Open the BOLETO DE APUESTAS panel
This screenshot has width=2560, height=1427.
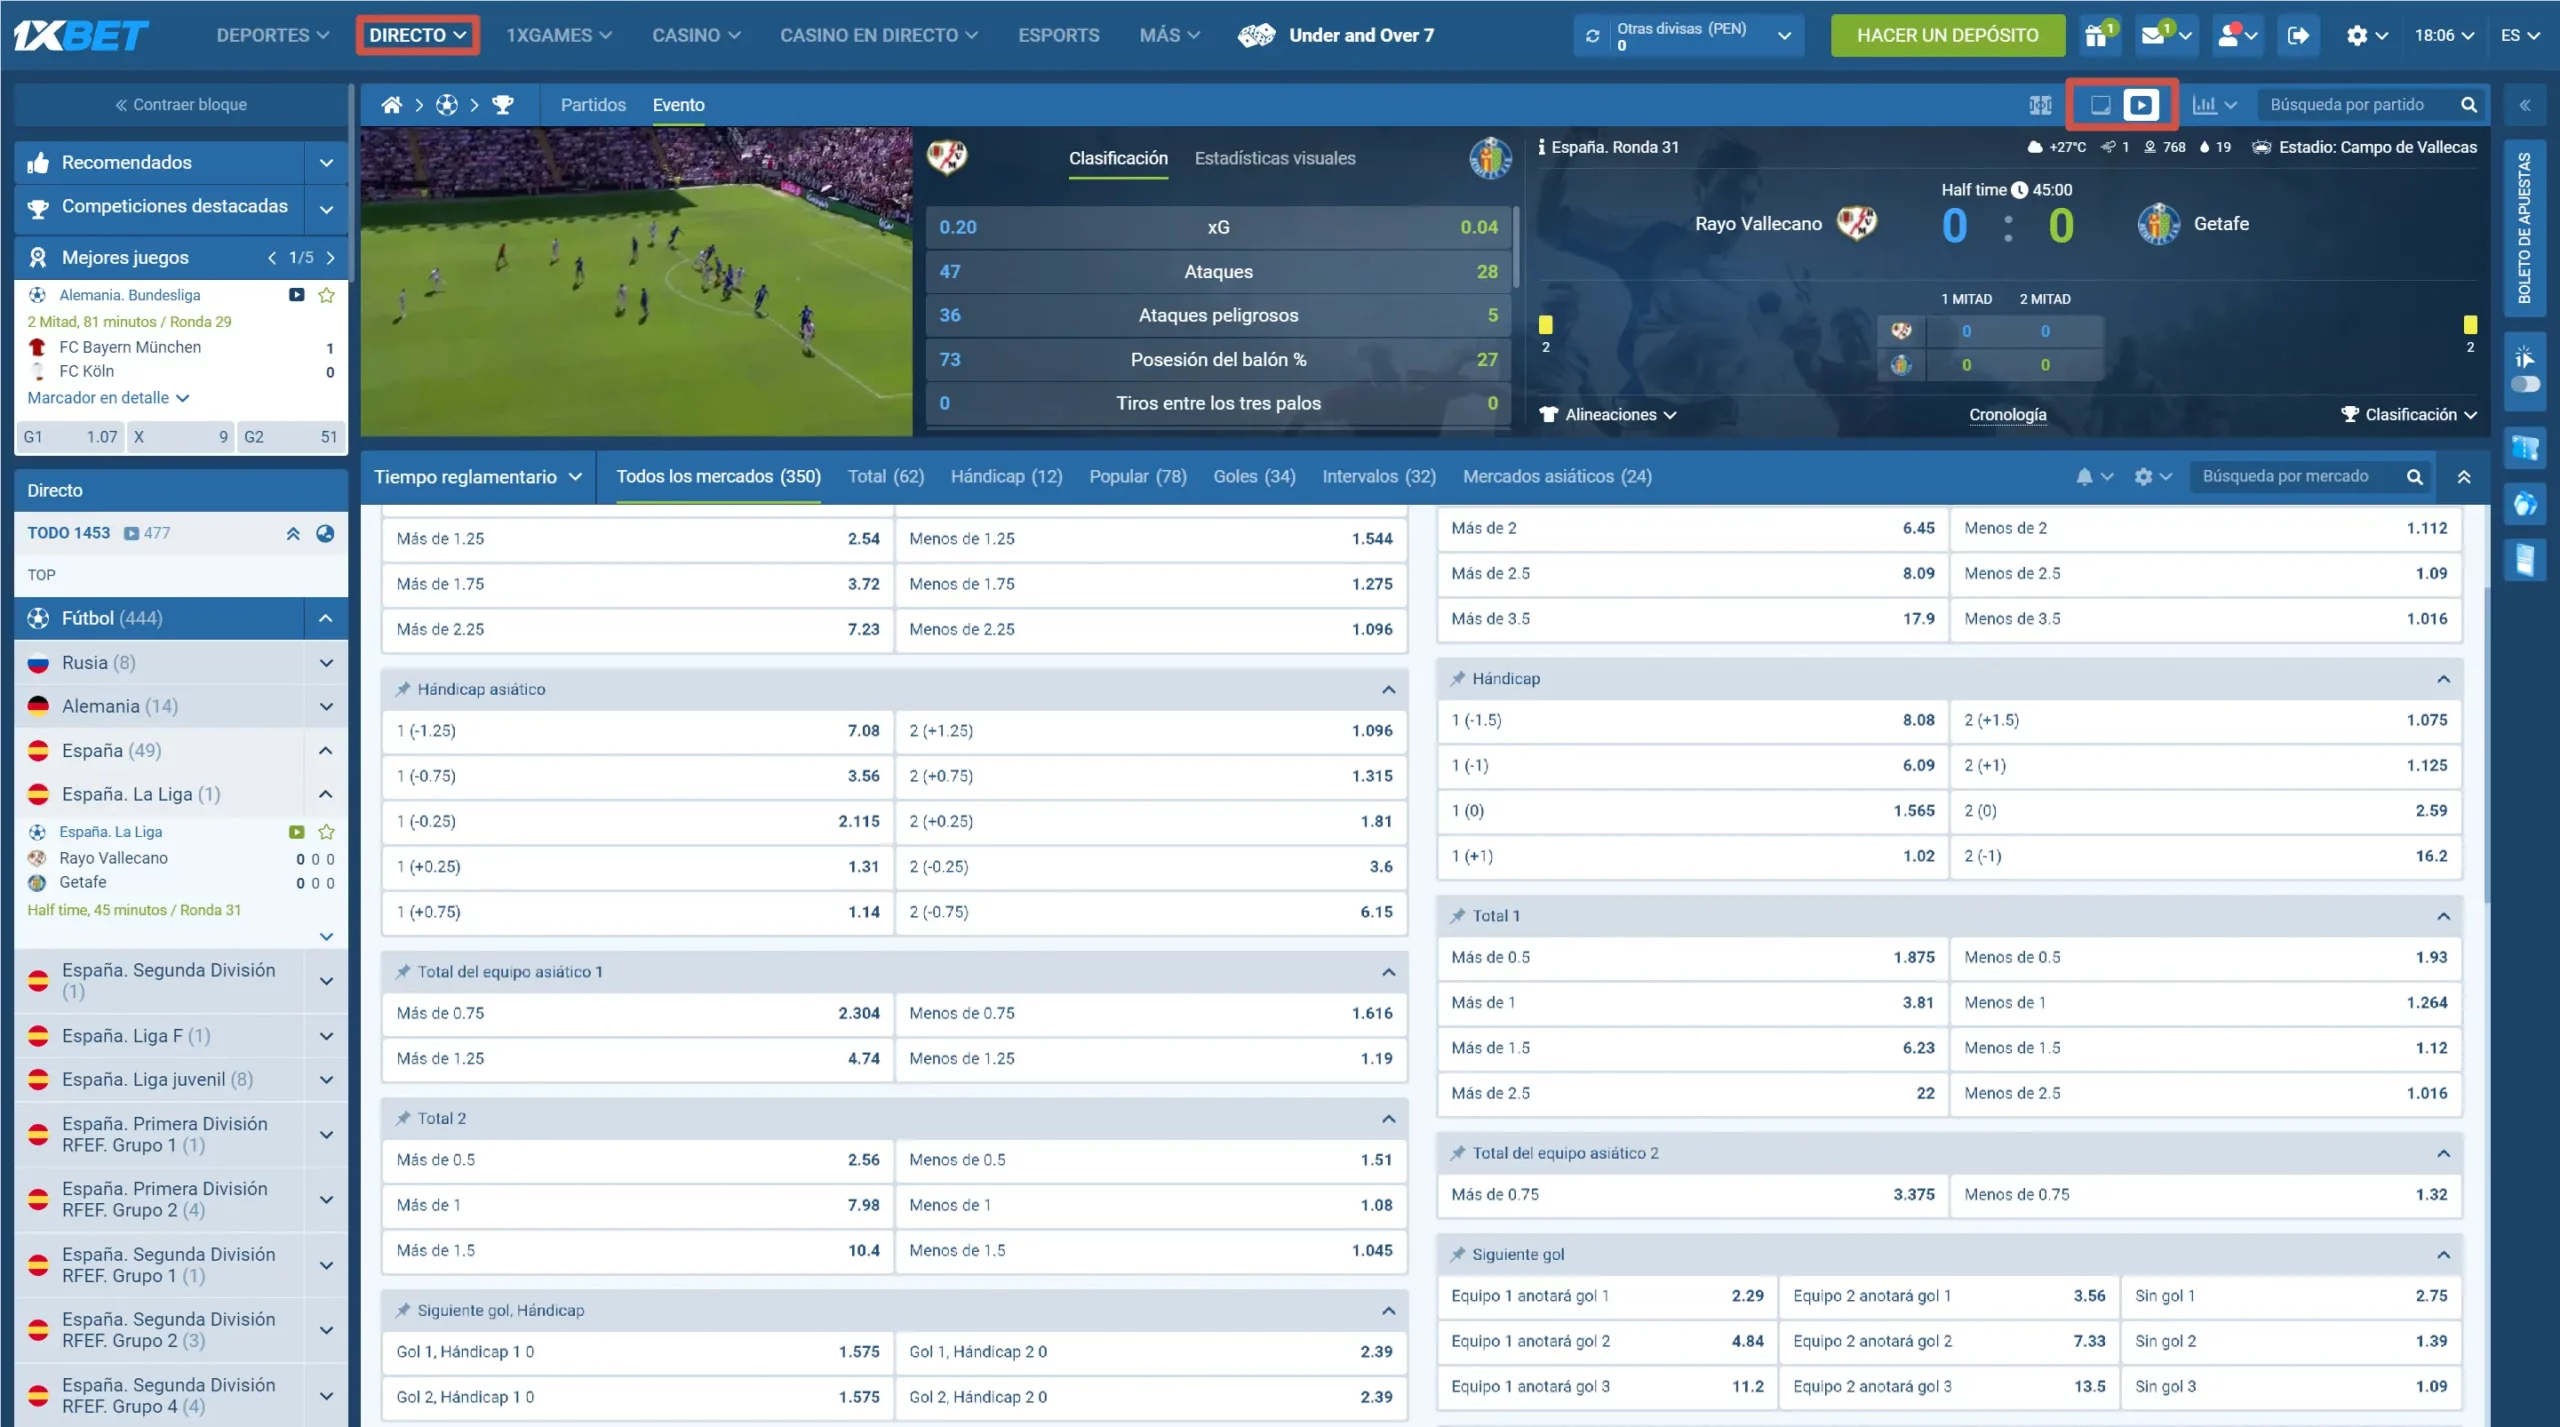pos(2524,227)
